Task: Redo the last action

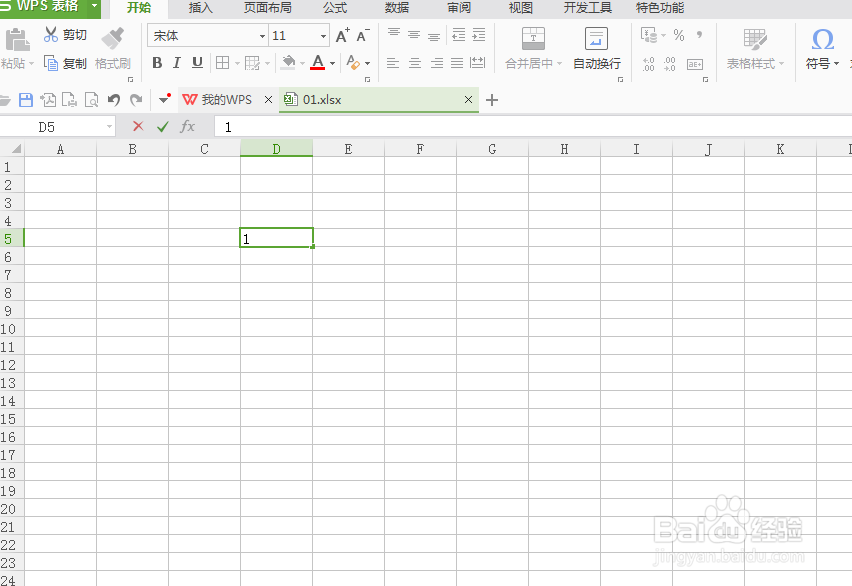Action: [136, 100]
